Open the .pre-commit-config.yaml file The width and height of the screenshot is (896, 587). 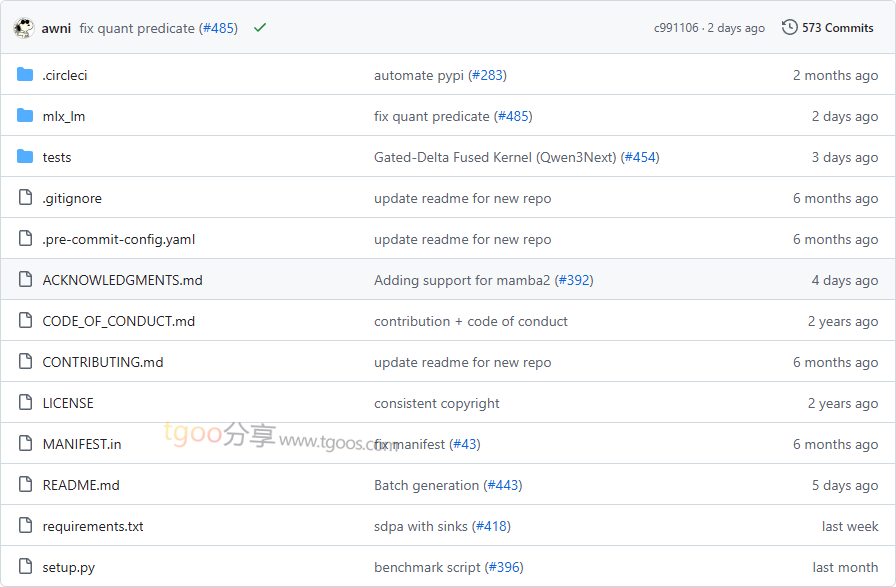(119, 239)
